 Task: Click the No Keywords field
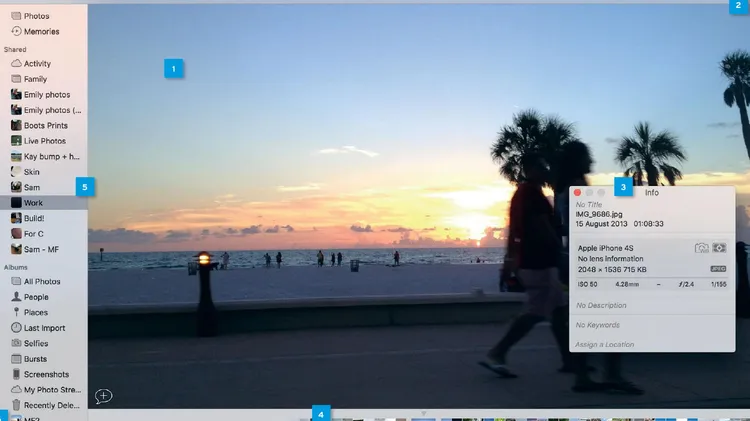coord(597,325)
